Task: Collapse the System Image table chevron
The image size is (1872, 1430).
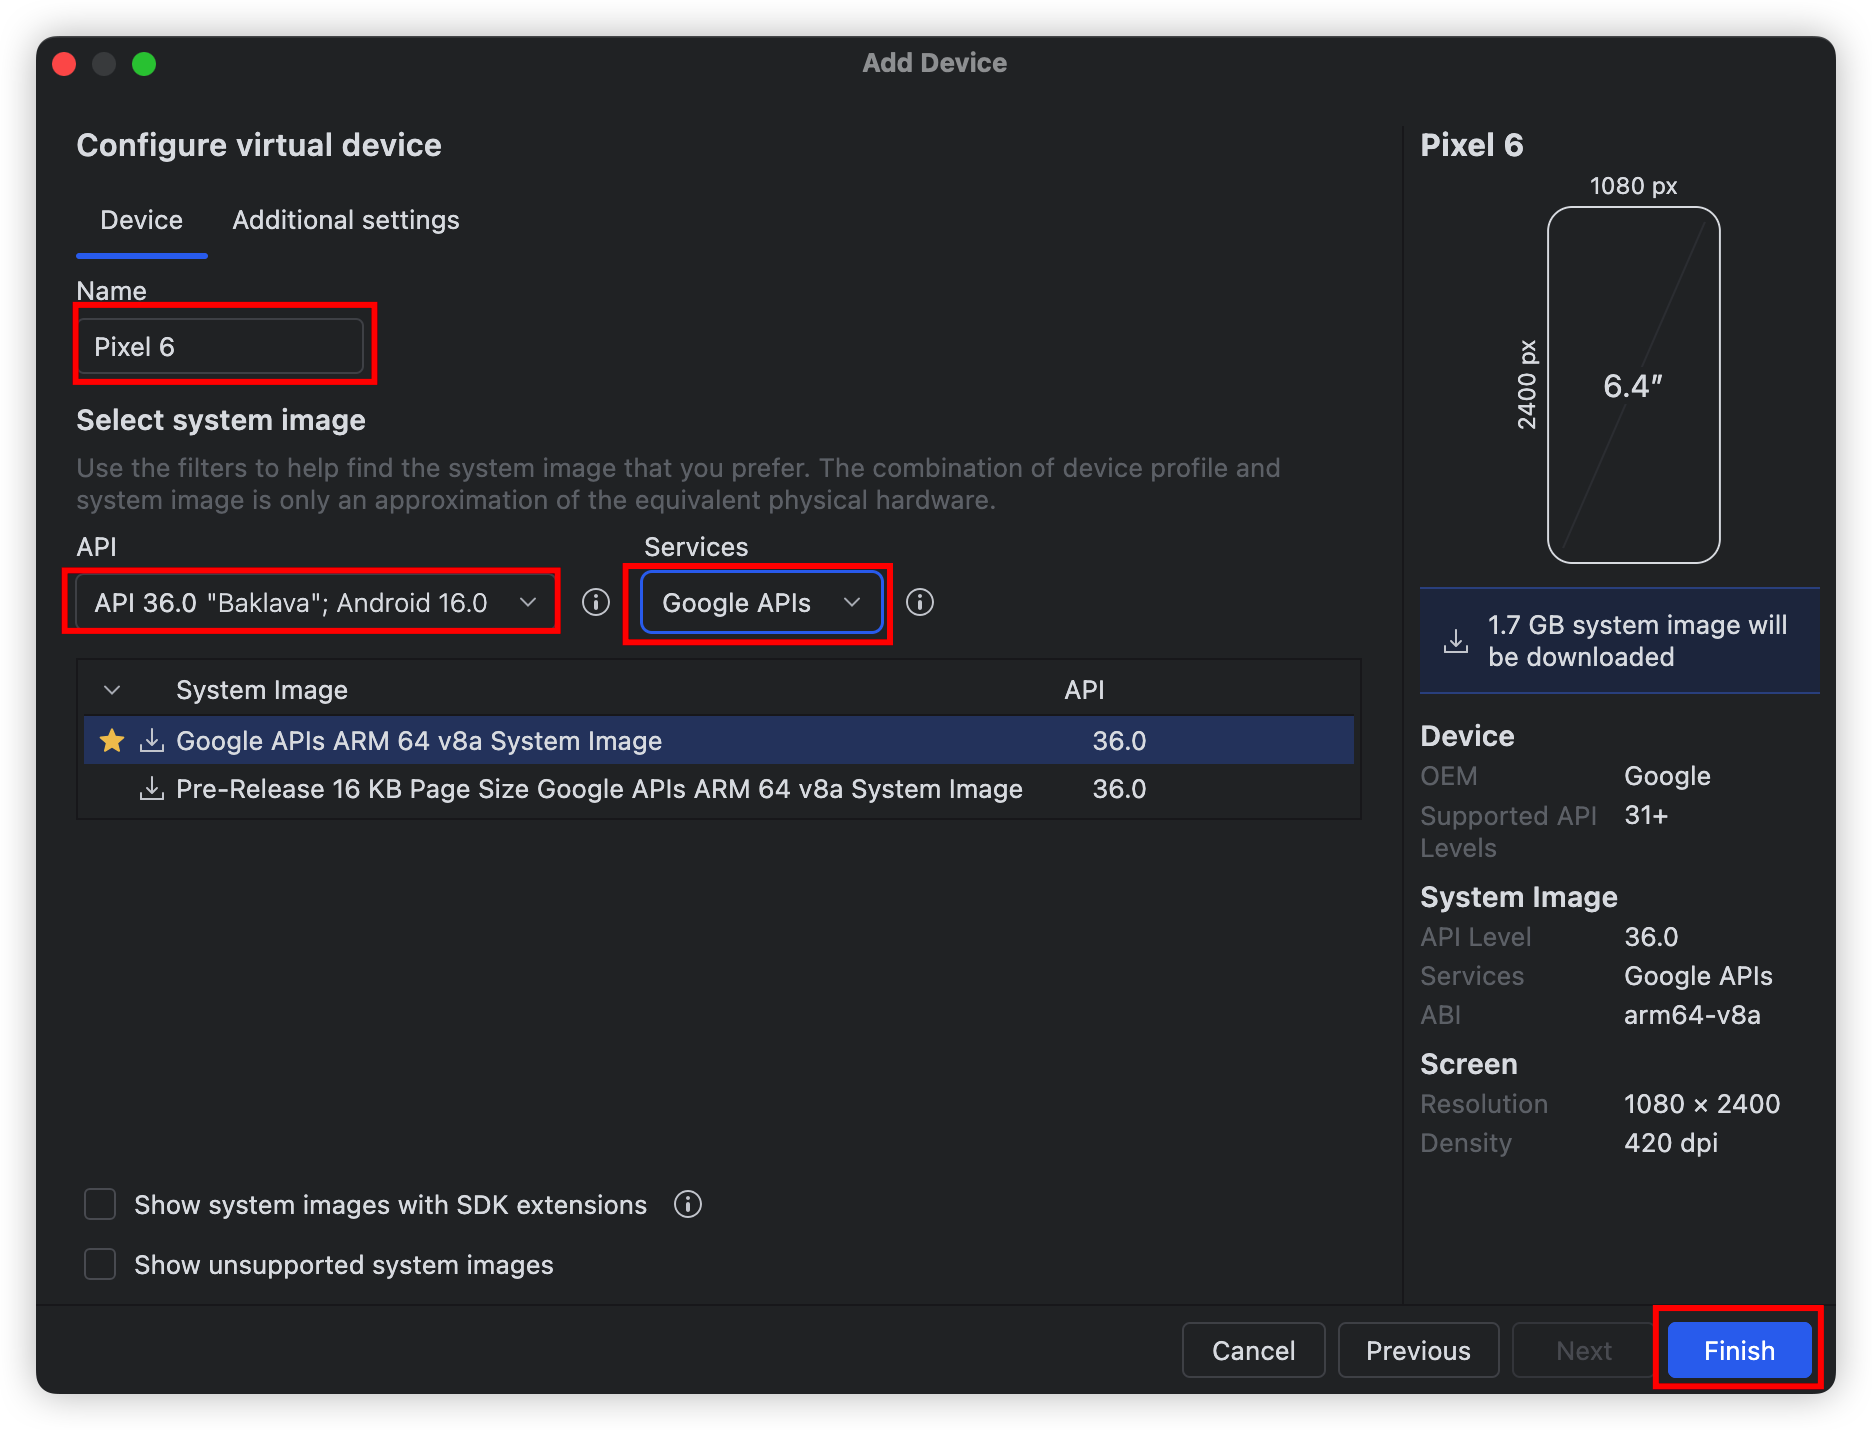Action: (112, 690)
